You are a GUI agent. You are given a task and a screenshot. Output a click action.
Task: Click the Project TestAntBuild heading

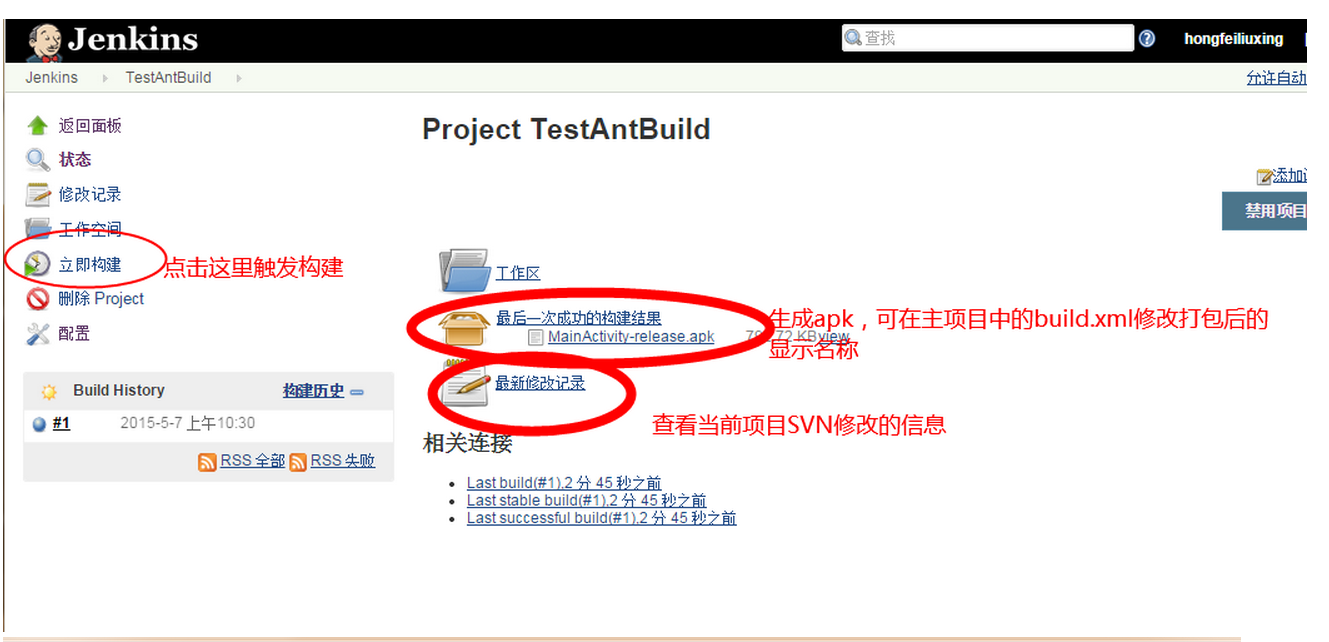pyautogui.click(x=566, y=130)
